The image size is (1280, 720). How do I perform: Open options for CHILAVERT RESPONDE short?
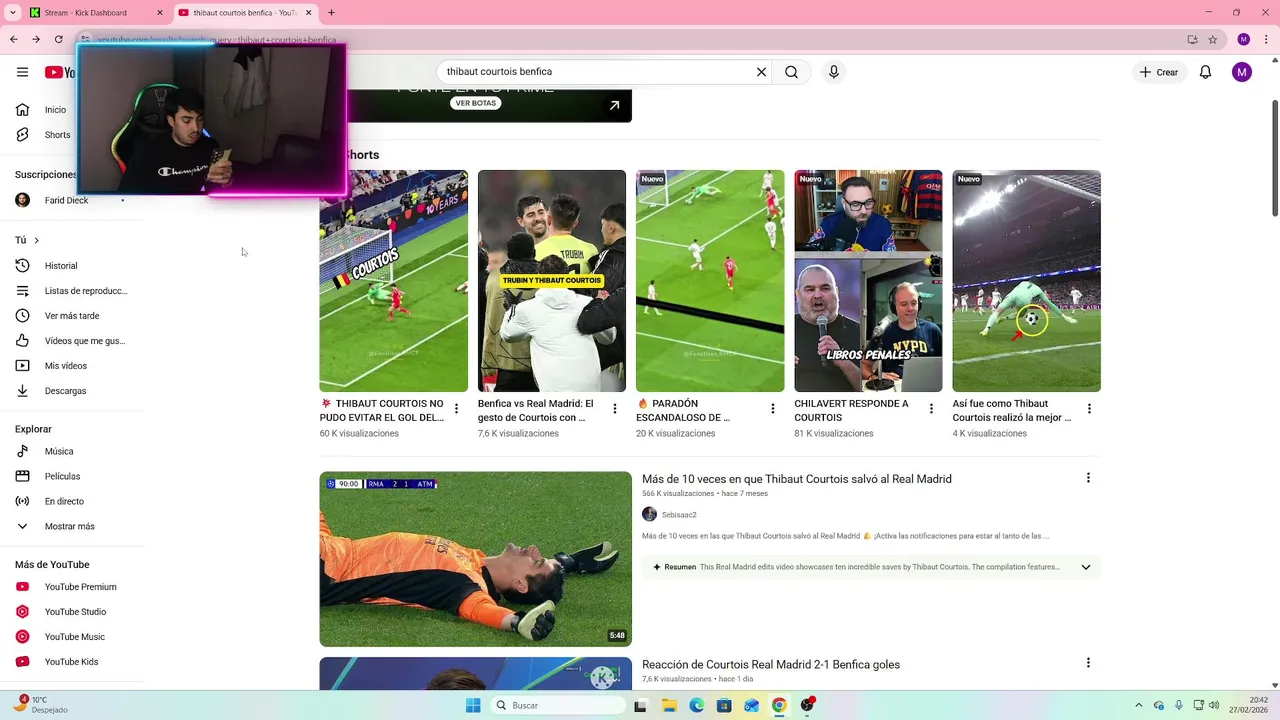coord(931,409)
